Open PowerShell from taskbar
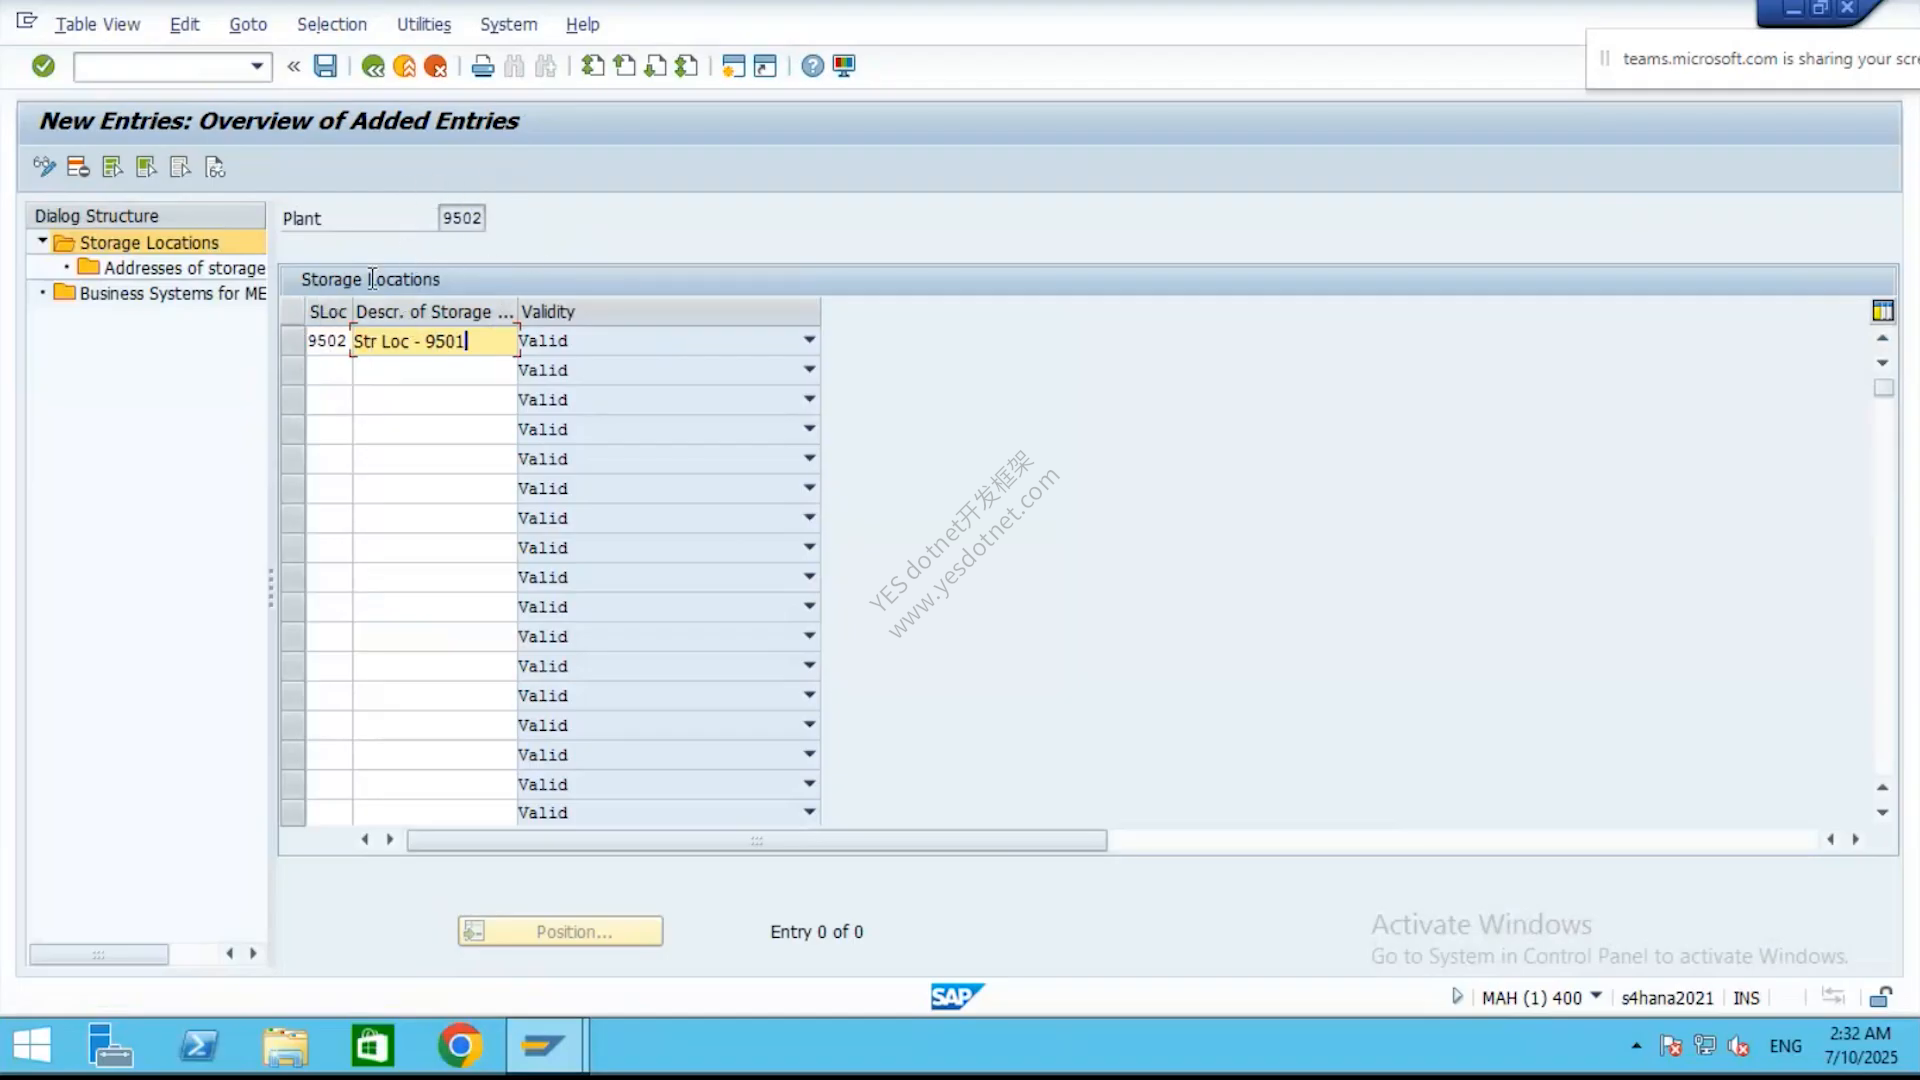The height and width of the screenshot is (1080, 1920). (x=198, y=1046)
